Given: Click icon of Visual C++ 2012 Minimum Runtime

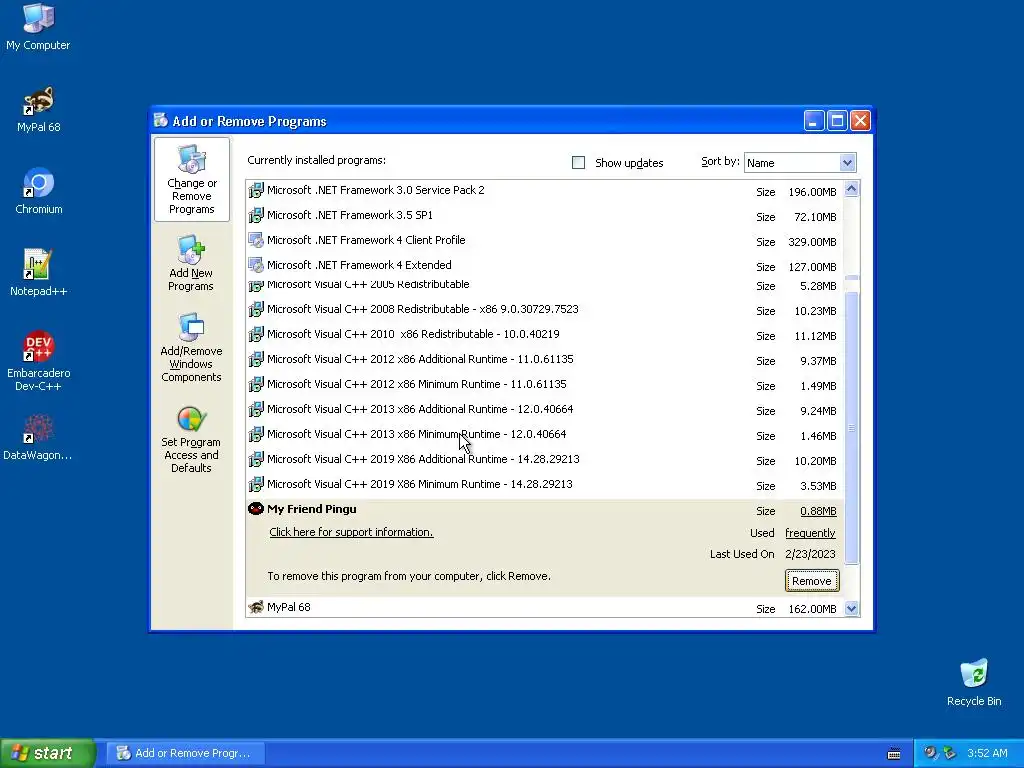Looking at the screenshot, I should click(x=256, y=385).
